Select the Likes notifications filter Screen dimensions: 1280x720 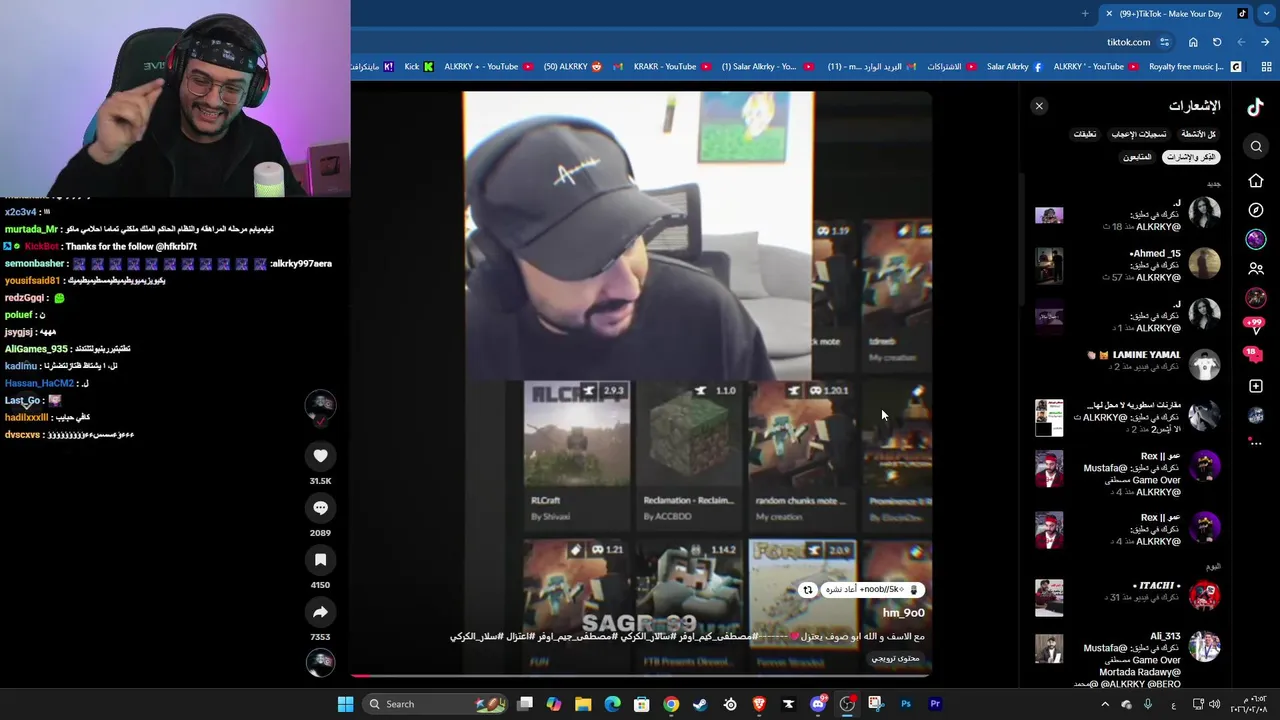1139,134
